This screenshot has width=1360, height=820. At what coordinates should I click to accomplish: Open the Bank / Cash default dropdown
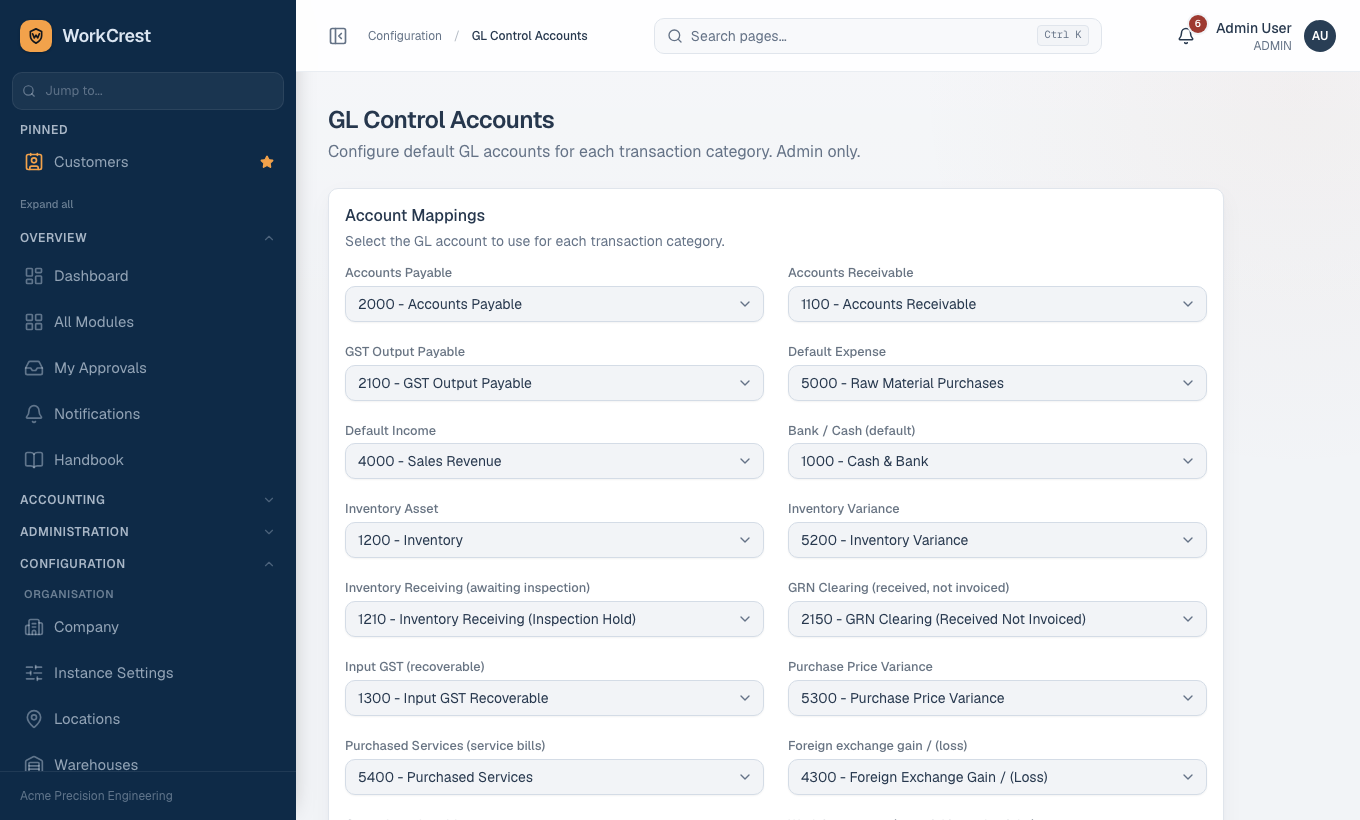point(997,461)
